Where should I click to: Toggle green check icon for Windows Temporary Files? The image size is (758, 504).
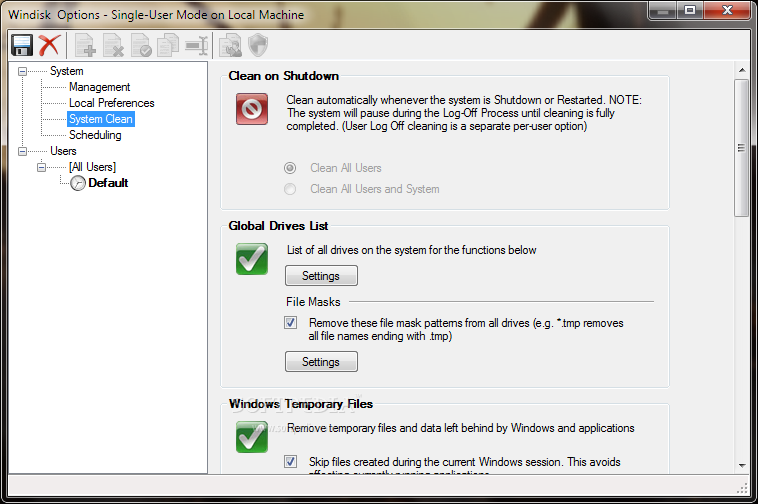pos(252,437)
